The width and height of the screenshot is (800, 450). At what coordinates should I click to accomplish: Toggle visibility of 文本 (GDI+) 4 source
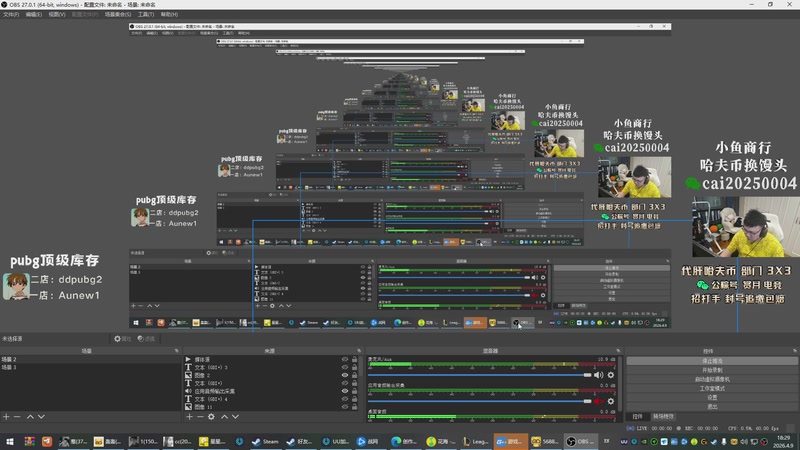click(x=345, y=399)
